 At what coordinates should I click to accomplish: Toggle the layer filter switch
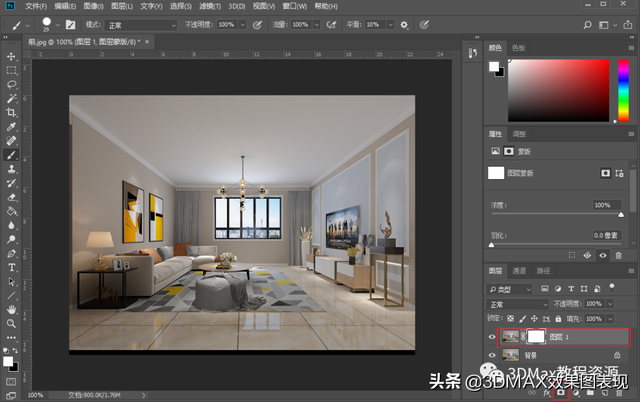click(x=611, y=288)
